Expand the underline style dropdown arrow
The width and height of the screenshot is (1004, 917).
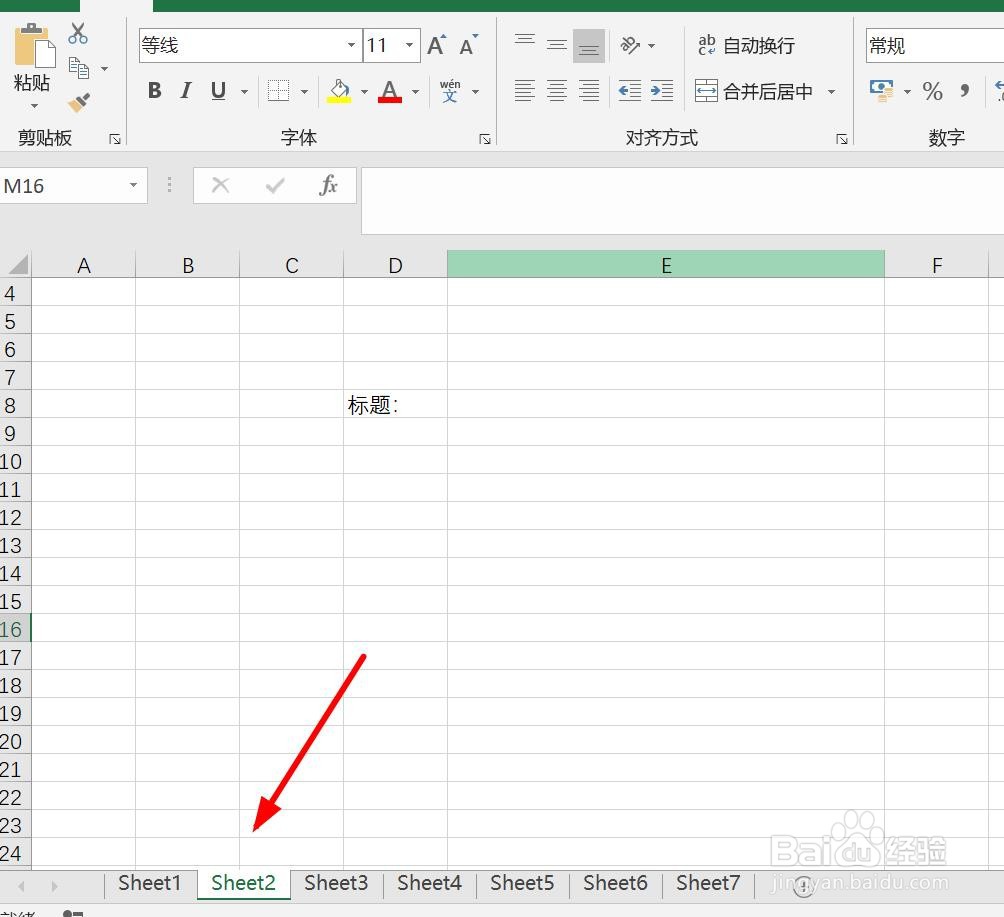[244, 92]
